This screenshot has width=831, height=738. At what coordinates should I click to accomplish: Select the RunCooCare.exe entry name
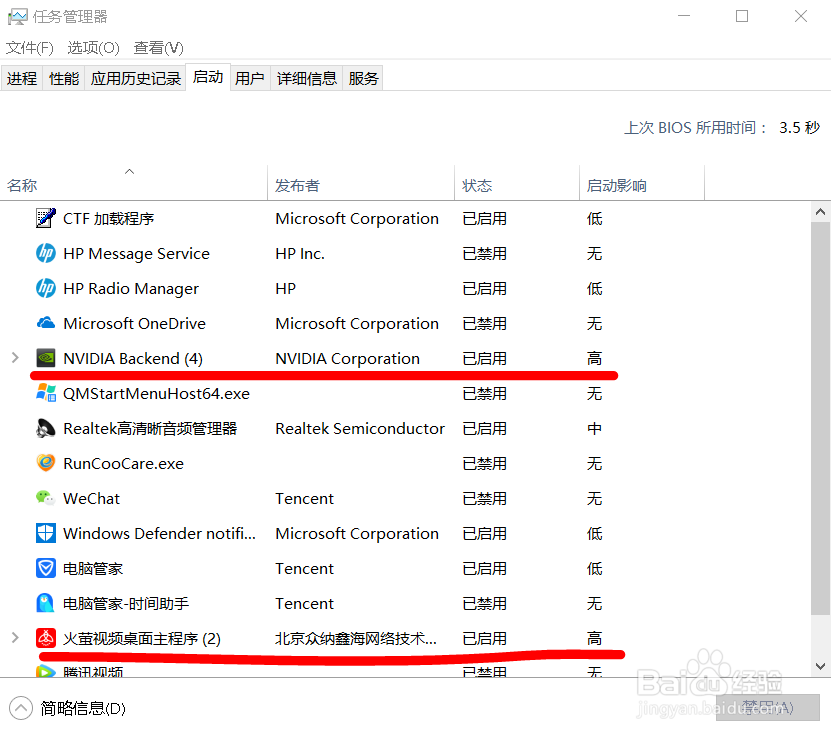123,464
